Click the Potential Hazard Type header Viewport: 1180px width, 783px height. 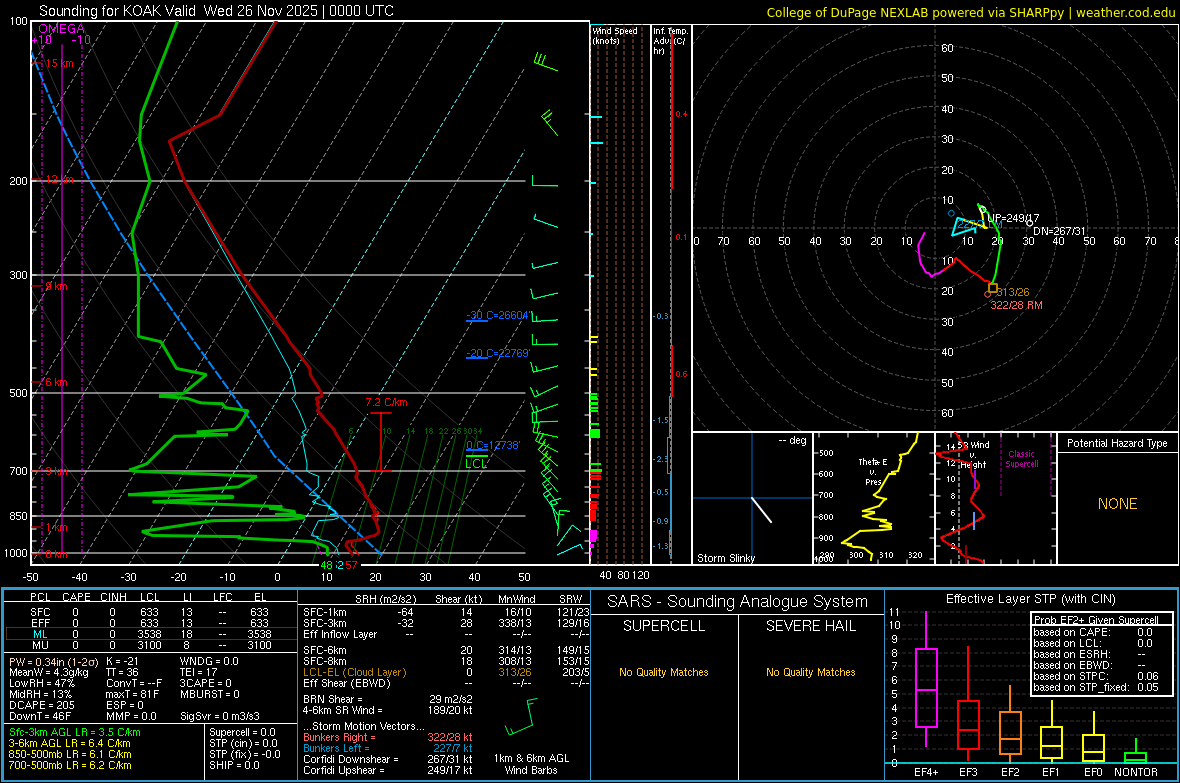1117,443
